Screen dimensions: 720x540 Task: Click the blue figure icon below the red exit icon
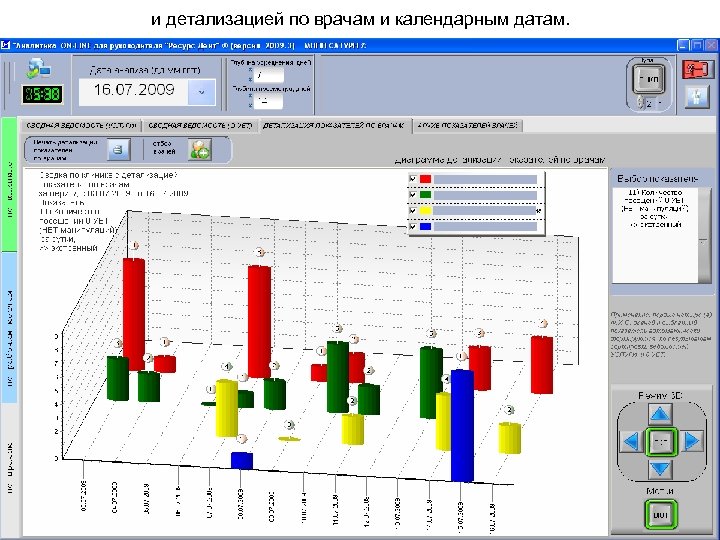[x=697, y=97]
